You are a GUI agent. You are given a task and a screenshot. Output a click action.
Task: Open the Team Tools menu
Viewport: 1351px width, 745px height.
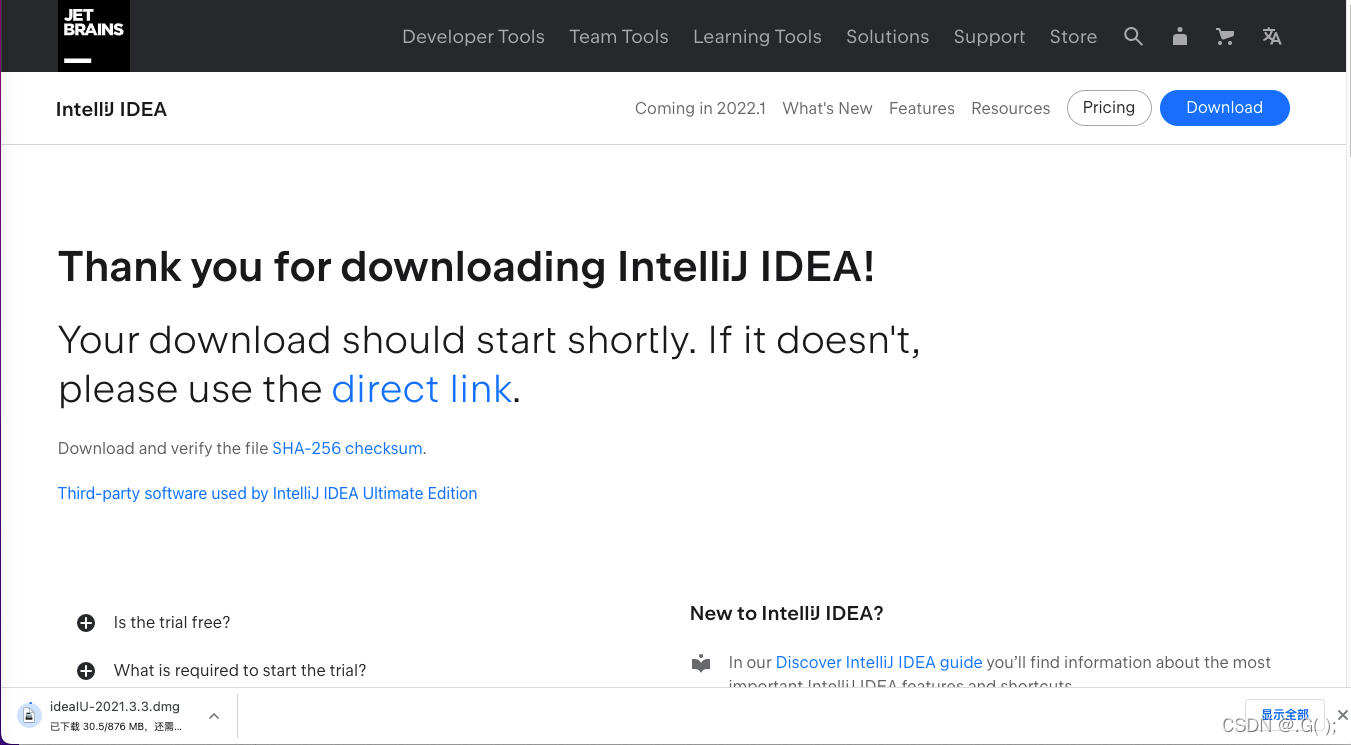click(x=619, y=37)
